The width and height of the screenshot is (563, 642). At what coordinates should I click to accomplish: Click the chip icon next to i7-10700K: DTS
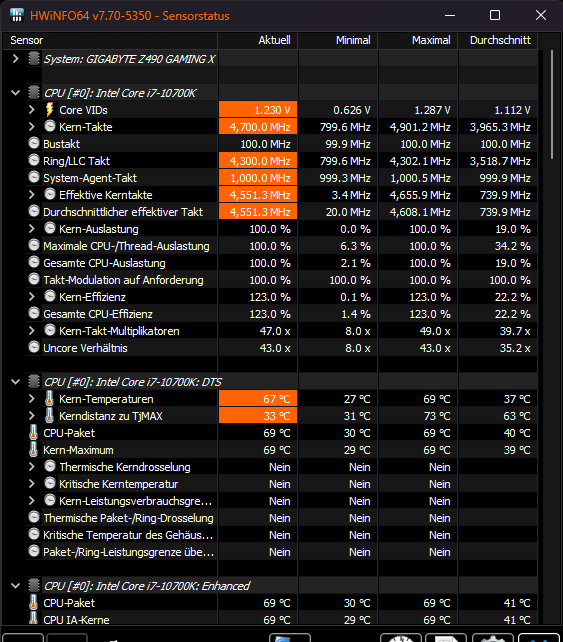tap(34, 382)
